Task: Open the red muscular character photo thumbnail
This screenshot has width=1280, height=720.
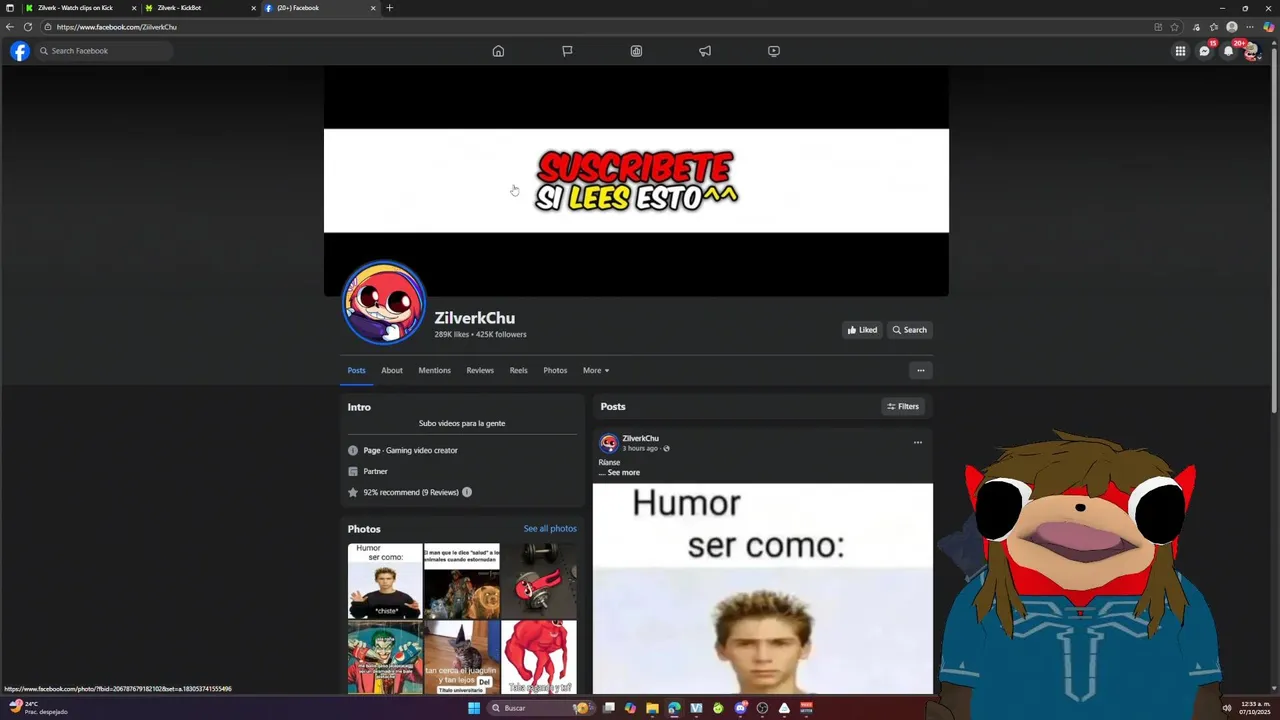Action: click(539, 657)
